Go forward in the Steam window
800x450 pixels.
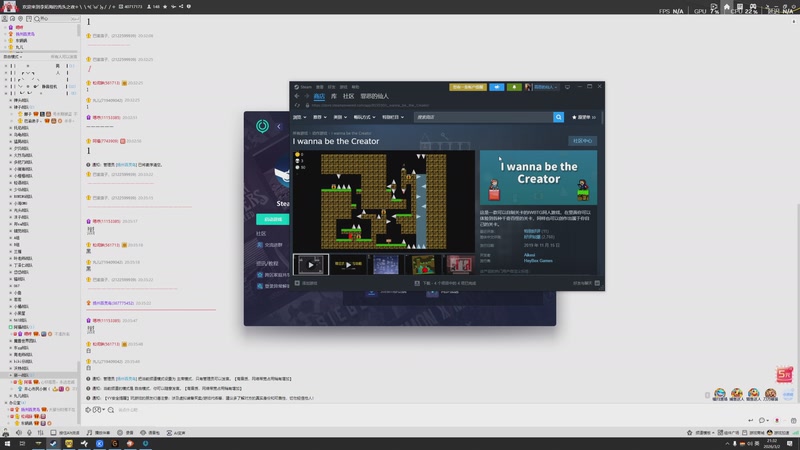coord(307,96)
